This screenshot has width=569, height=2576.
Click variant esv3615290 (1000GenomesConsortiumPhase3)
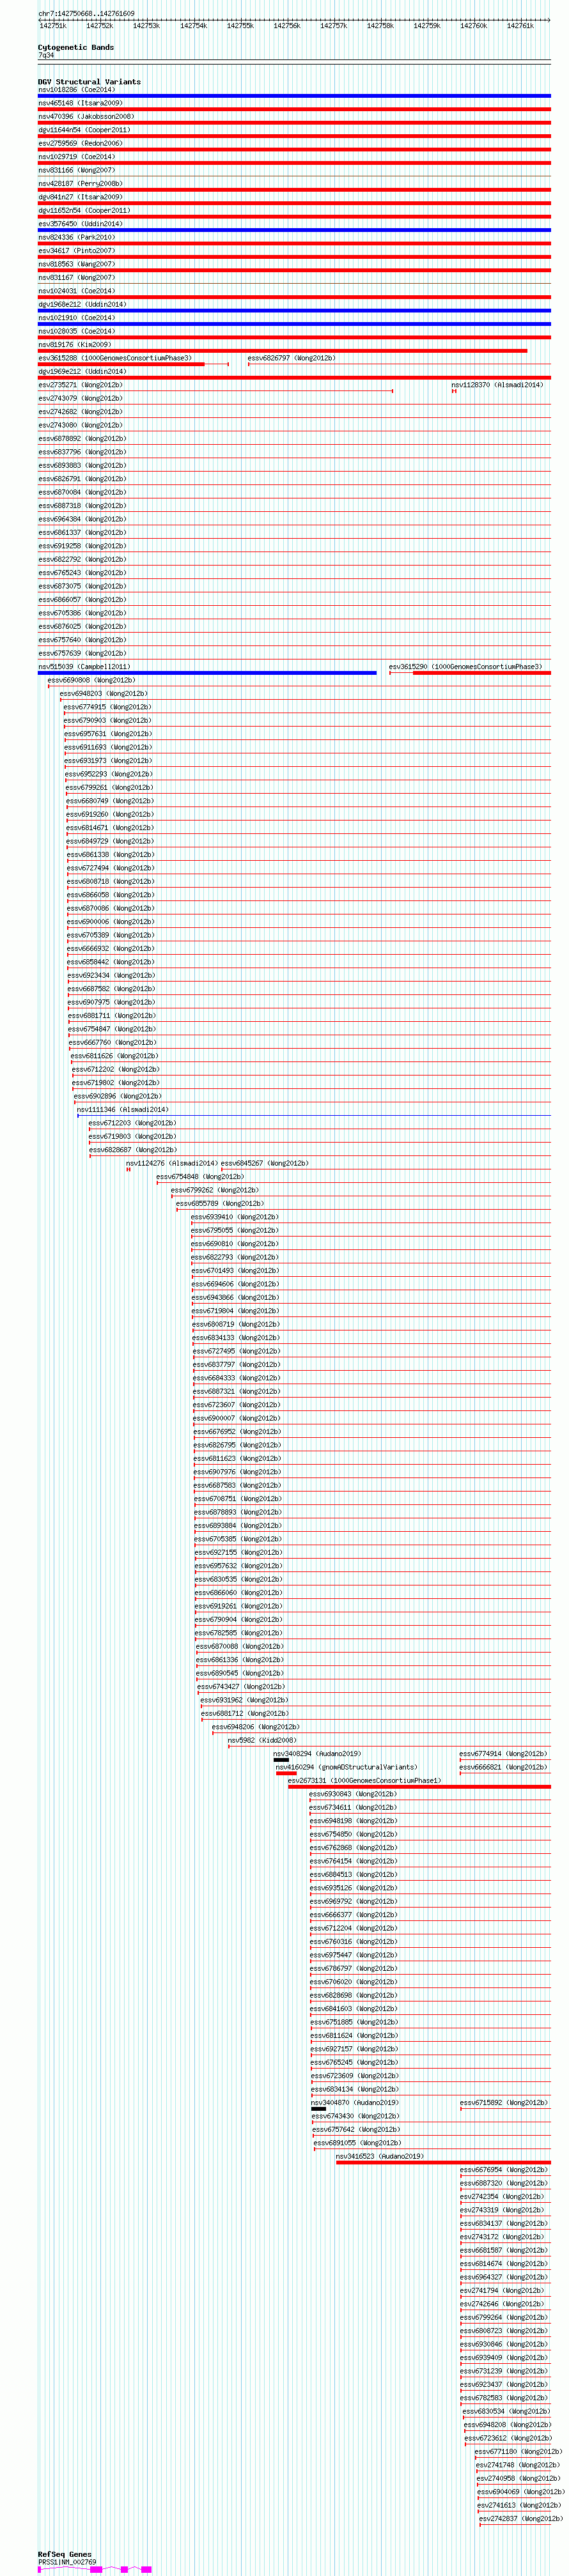click(x=466, y=667)
